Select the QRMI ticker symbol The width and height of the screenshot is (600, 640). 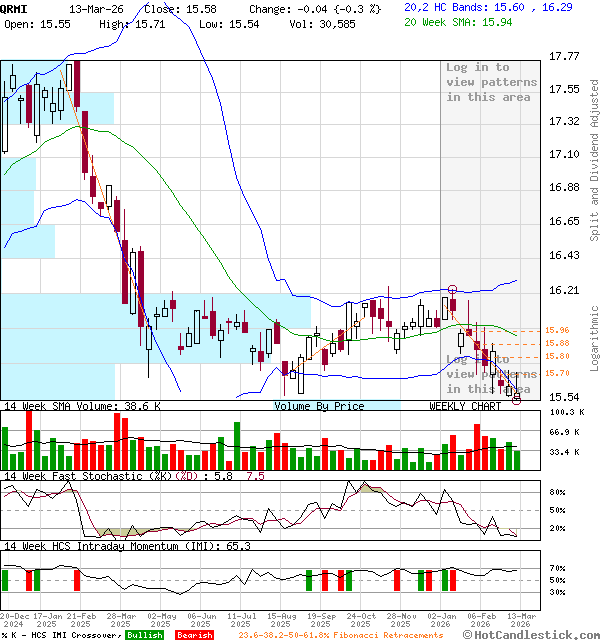tap(15, 8)
